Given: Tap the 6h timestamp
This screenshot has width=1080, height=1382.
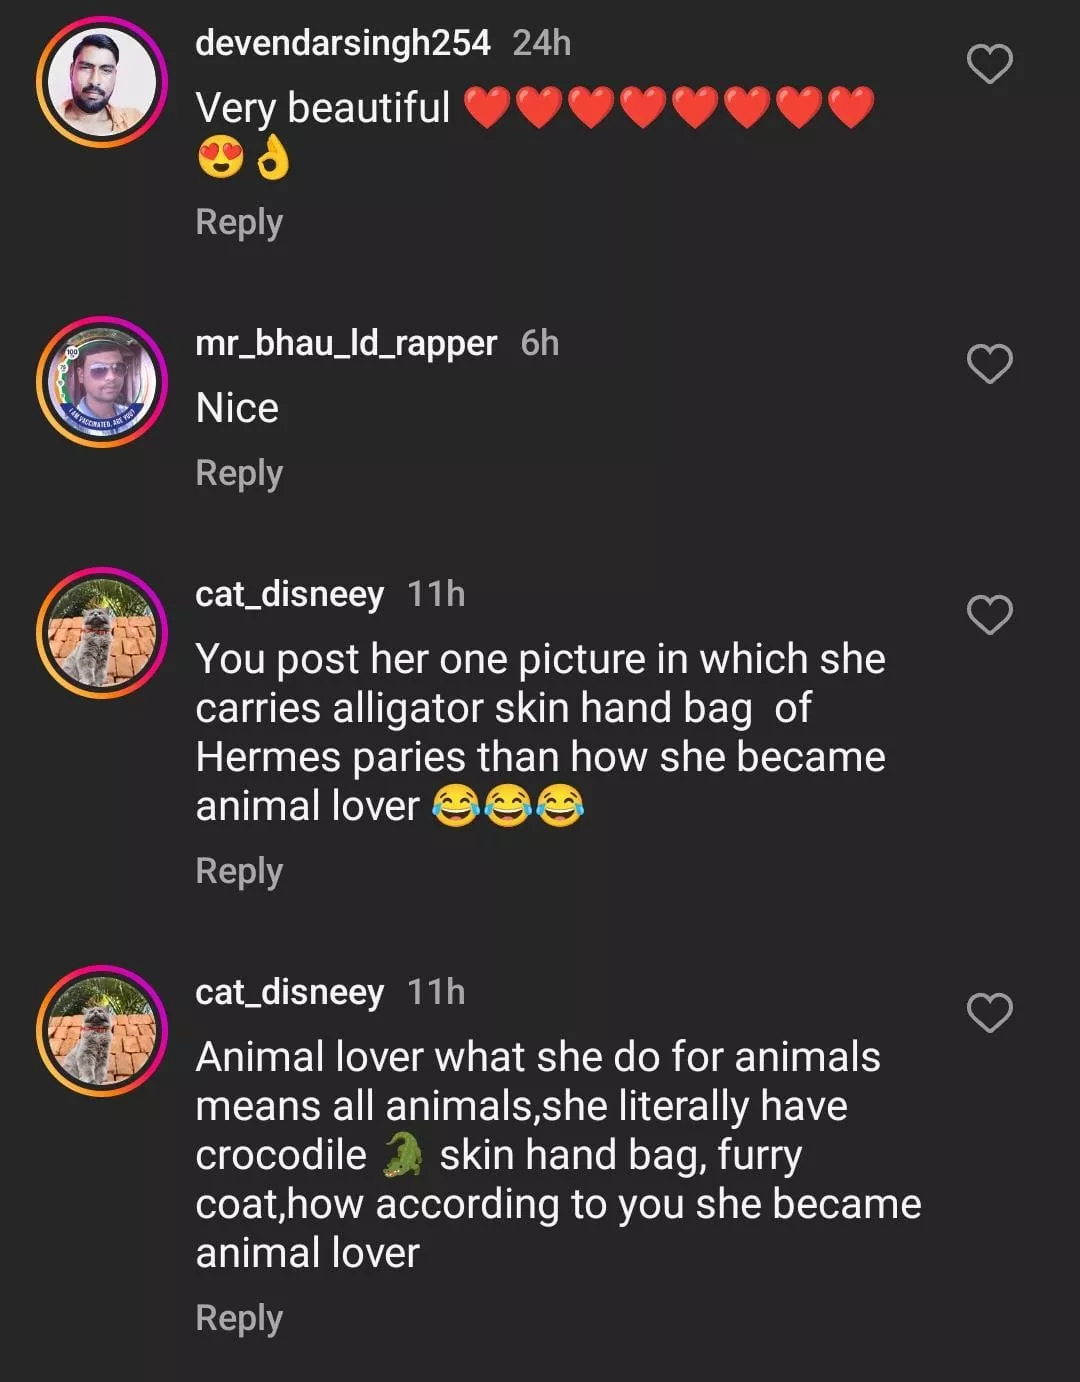Looking at the screenshot, I should (x=539, y=343).
